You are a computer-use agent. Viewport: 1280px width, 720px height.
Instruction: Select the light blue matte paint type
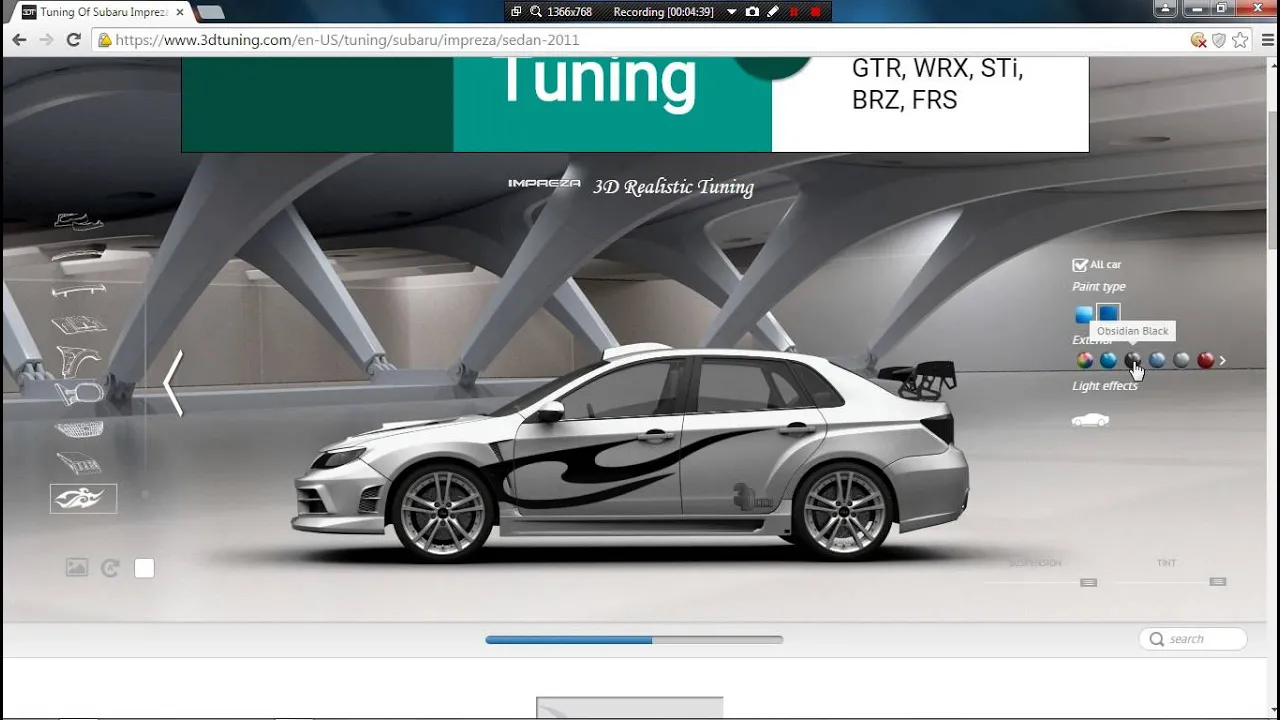pos(1083,314)
